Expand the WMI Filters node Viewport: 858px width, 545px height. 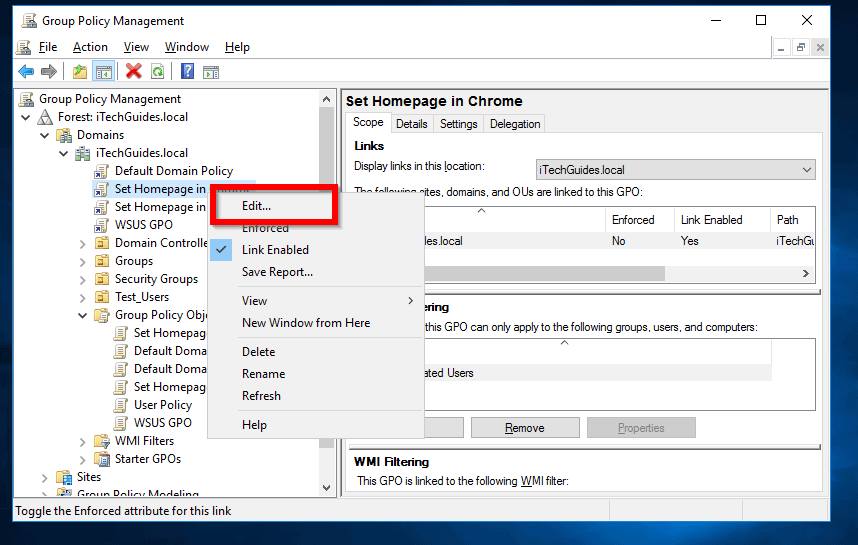[83, 442]
